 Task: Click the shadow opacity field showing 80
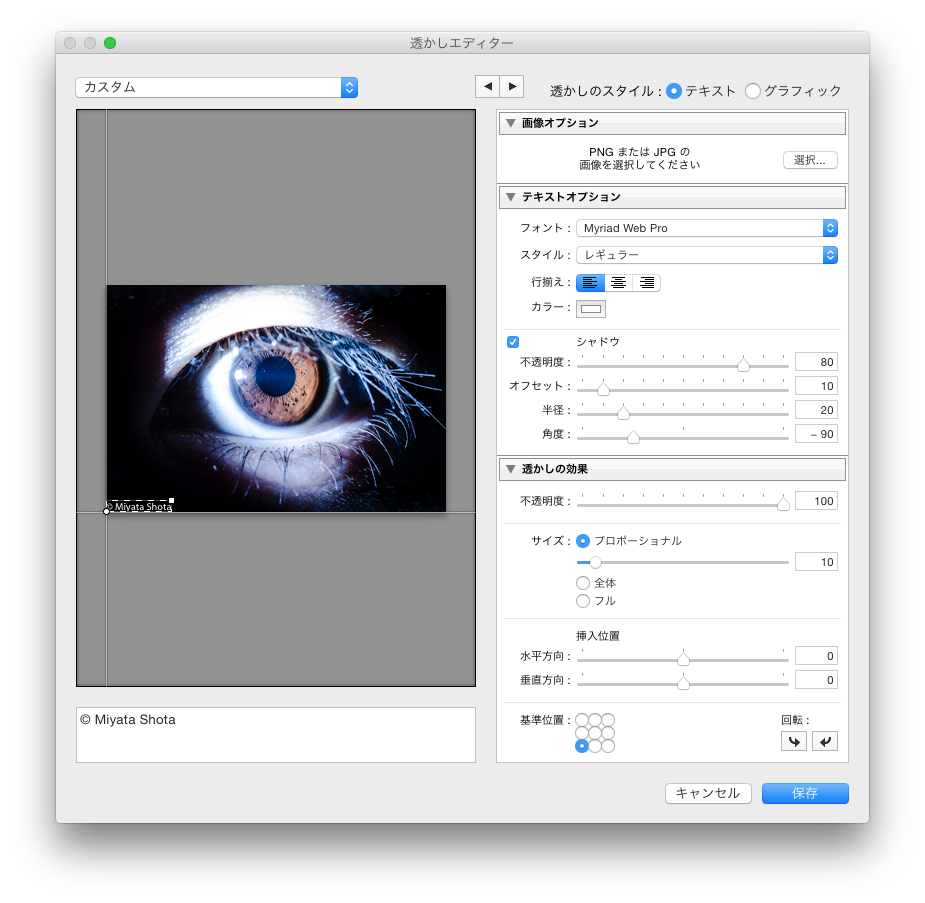click(816, 362)
